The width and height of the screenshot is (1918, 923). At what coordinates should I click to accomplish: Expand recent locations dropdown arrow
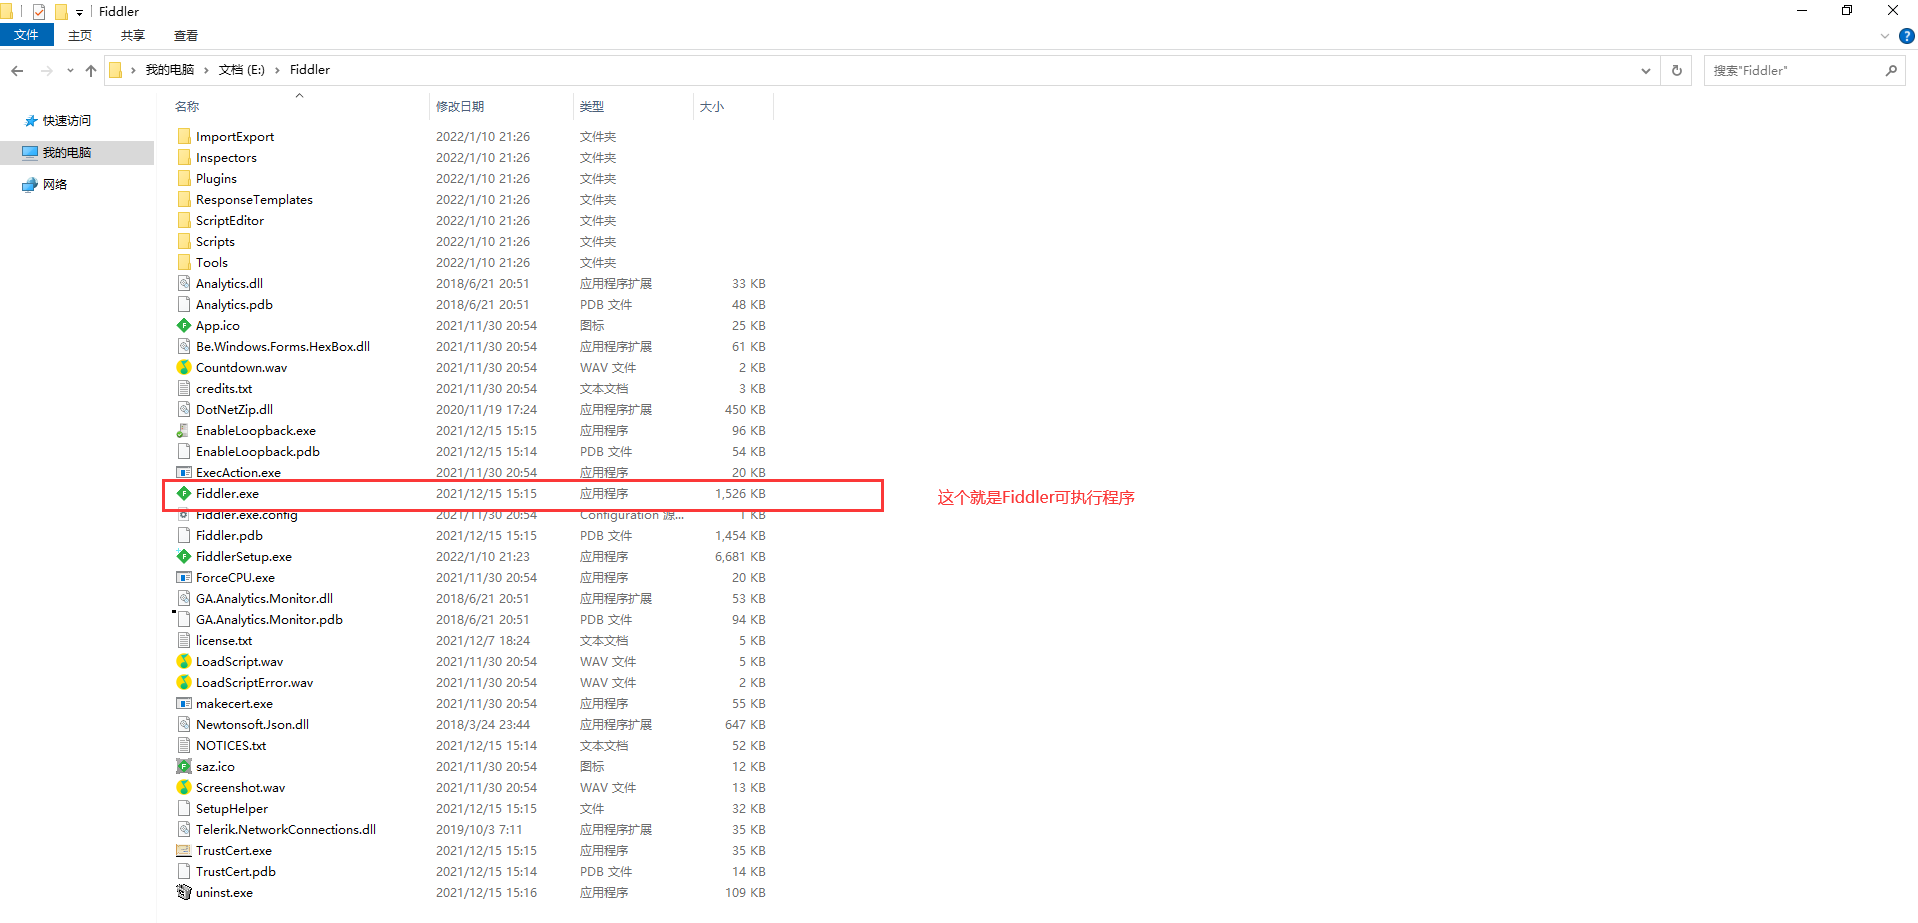pos(70,70)
